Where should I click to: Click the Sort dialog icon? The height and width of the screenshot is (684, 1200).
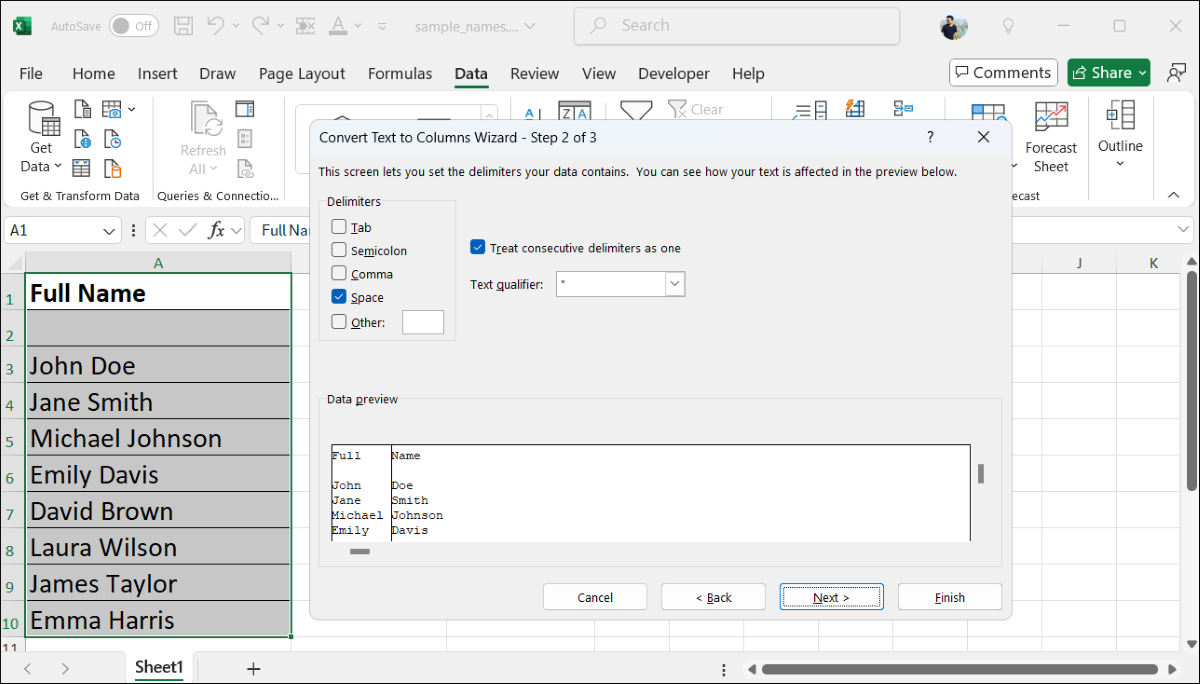[574, 110]
